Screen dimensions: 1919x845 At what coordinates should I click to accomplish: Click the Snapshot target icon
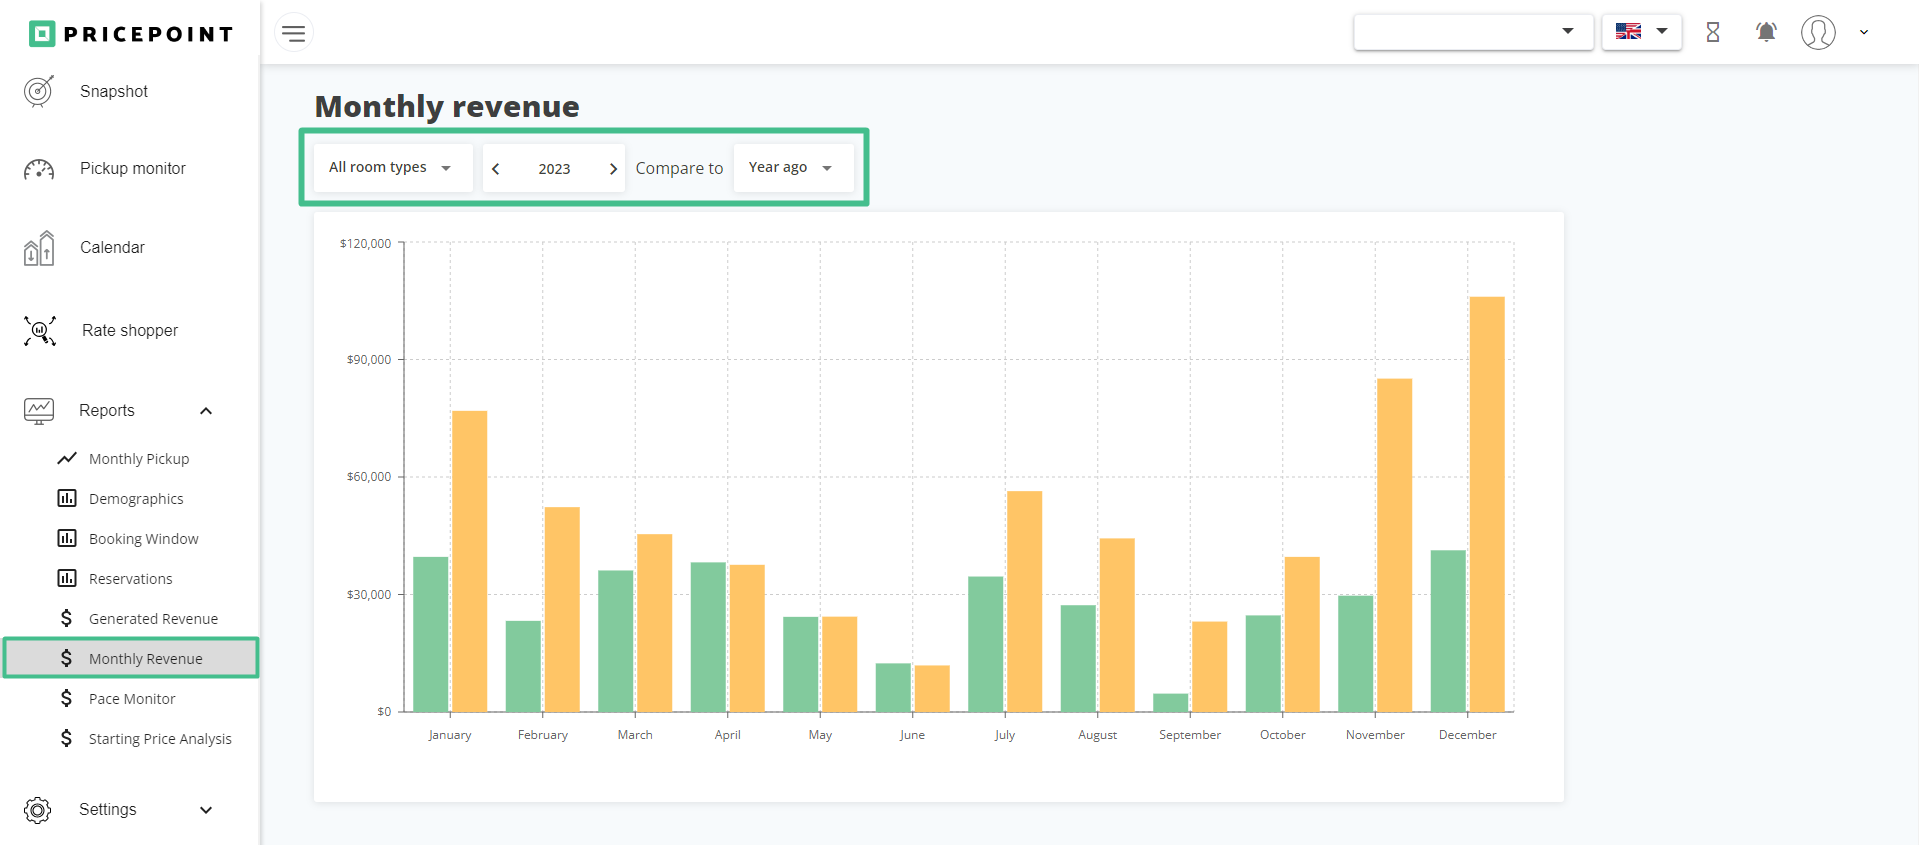tap(39, 91)
